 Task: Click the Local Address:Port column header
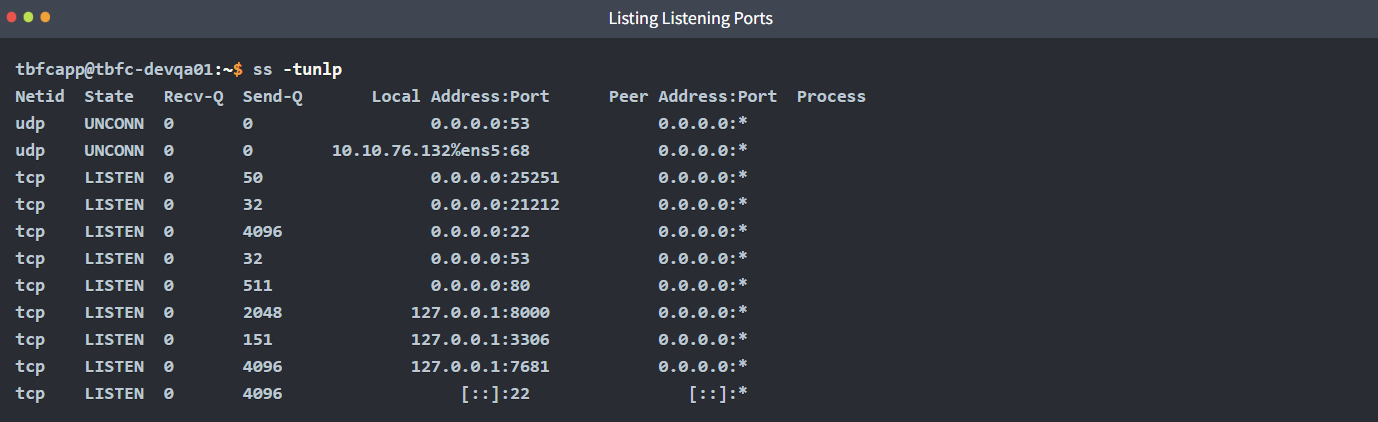pyautogui.click(x=460, y=97)
